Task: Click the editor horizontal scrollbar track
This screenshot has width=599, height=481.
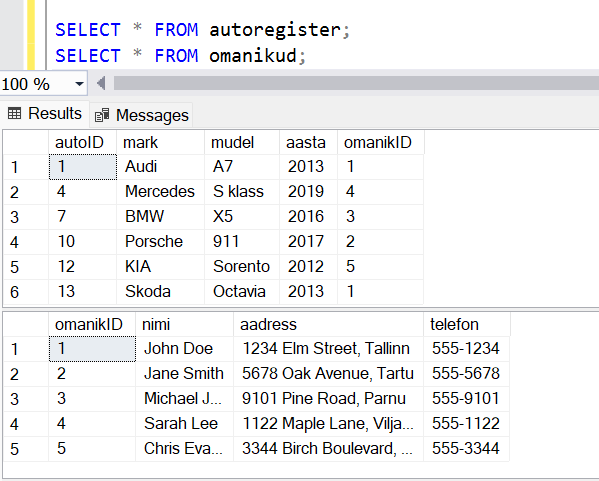Action: [356, 83]
